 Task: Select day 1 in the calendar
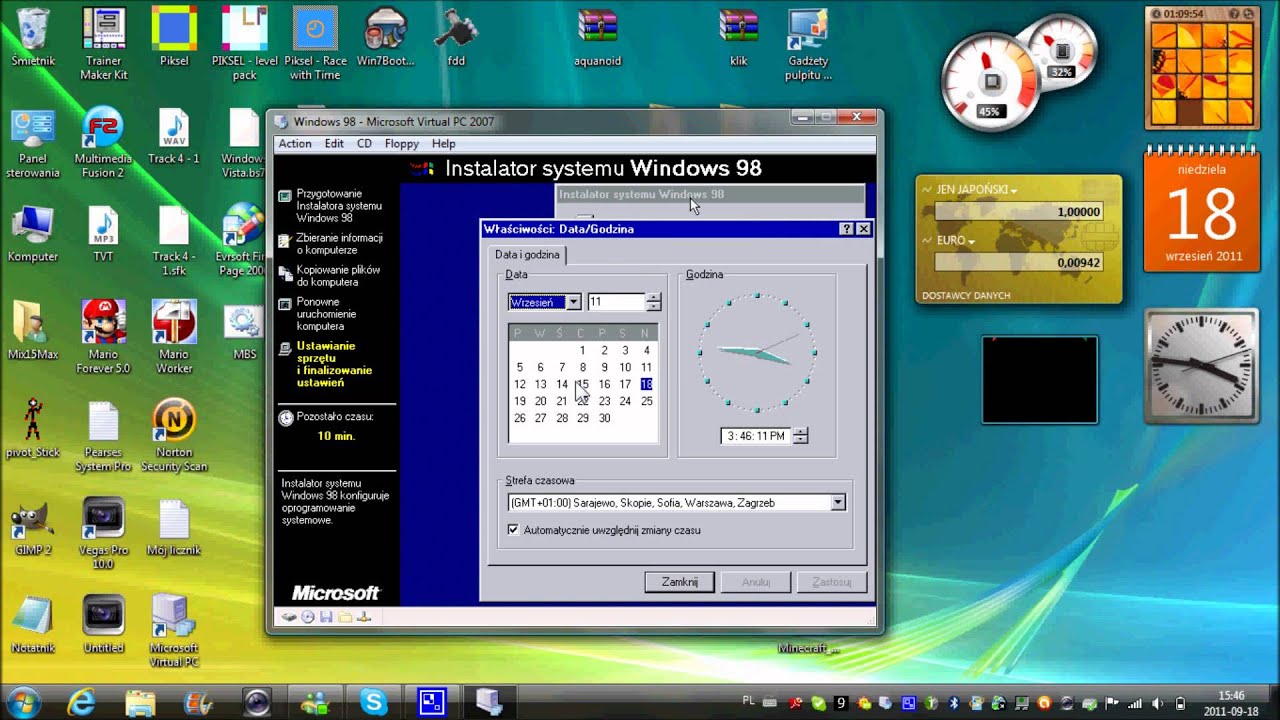583,350
